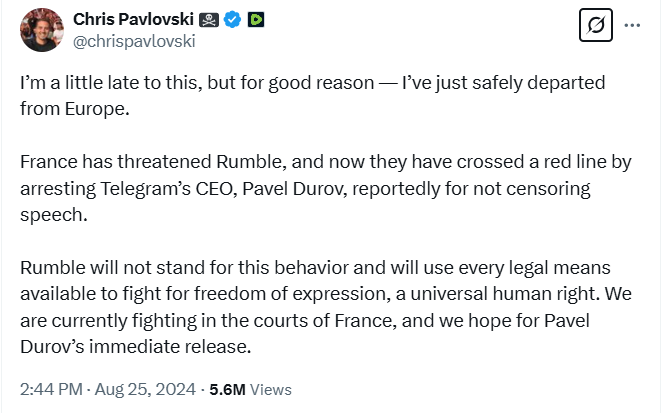Click the 2:44 PM Aug 25, 2024 timestamp
This screenshot has height=413, width=661.
[x=107, y=389]
